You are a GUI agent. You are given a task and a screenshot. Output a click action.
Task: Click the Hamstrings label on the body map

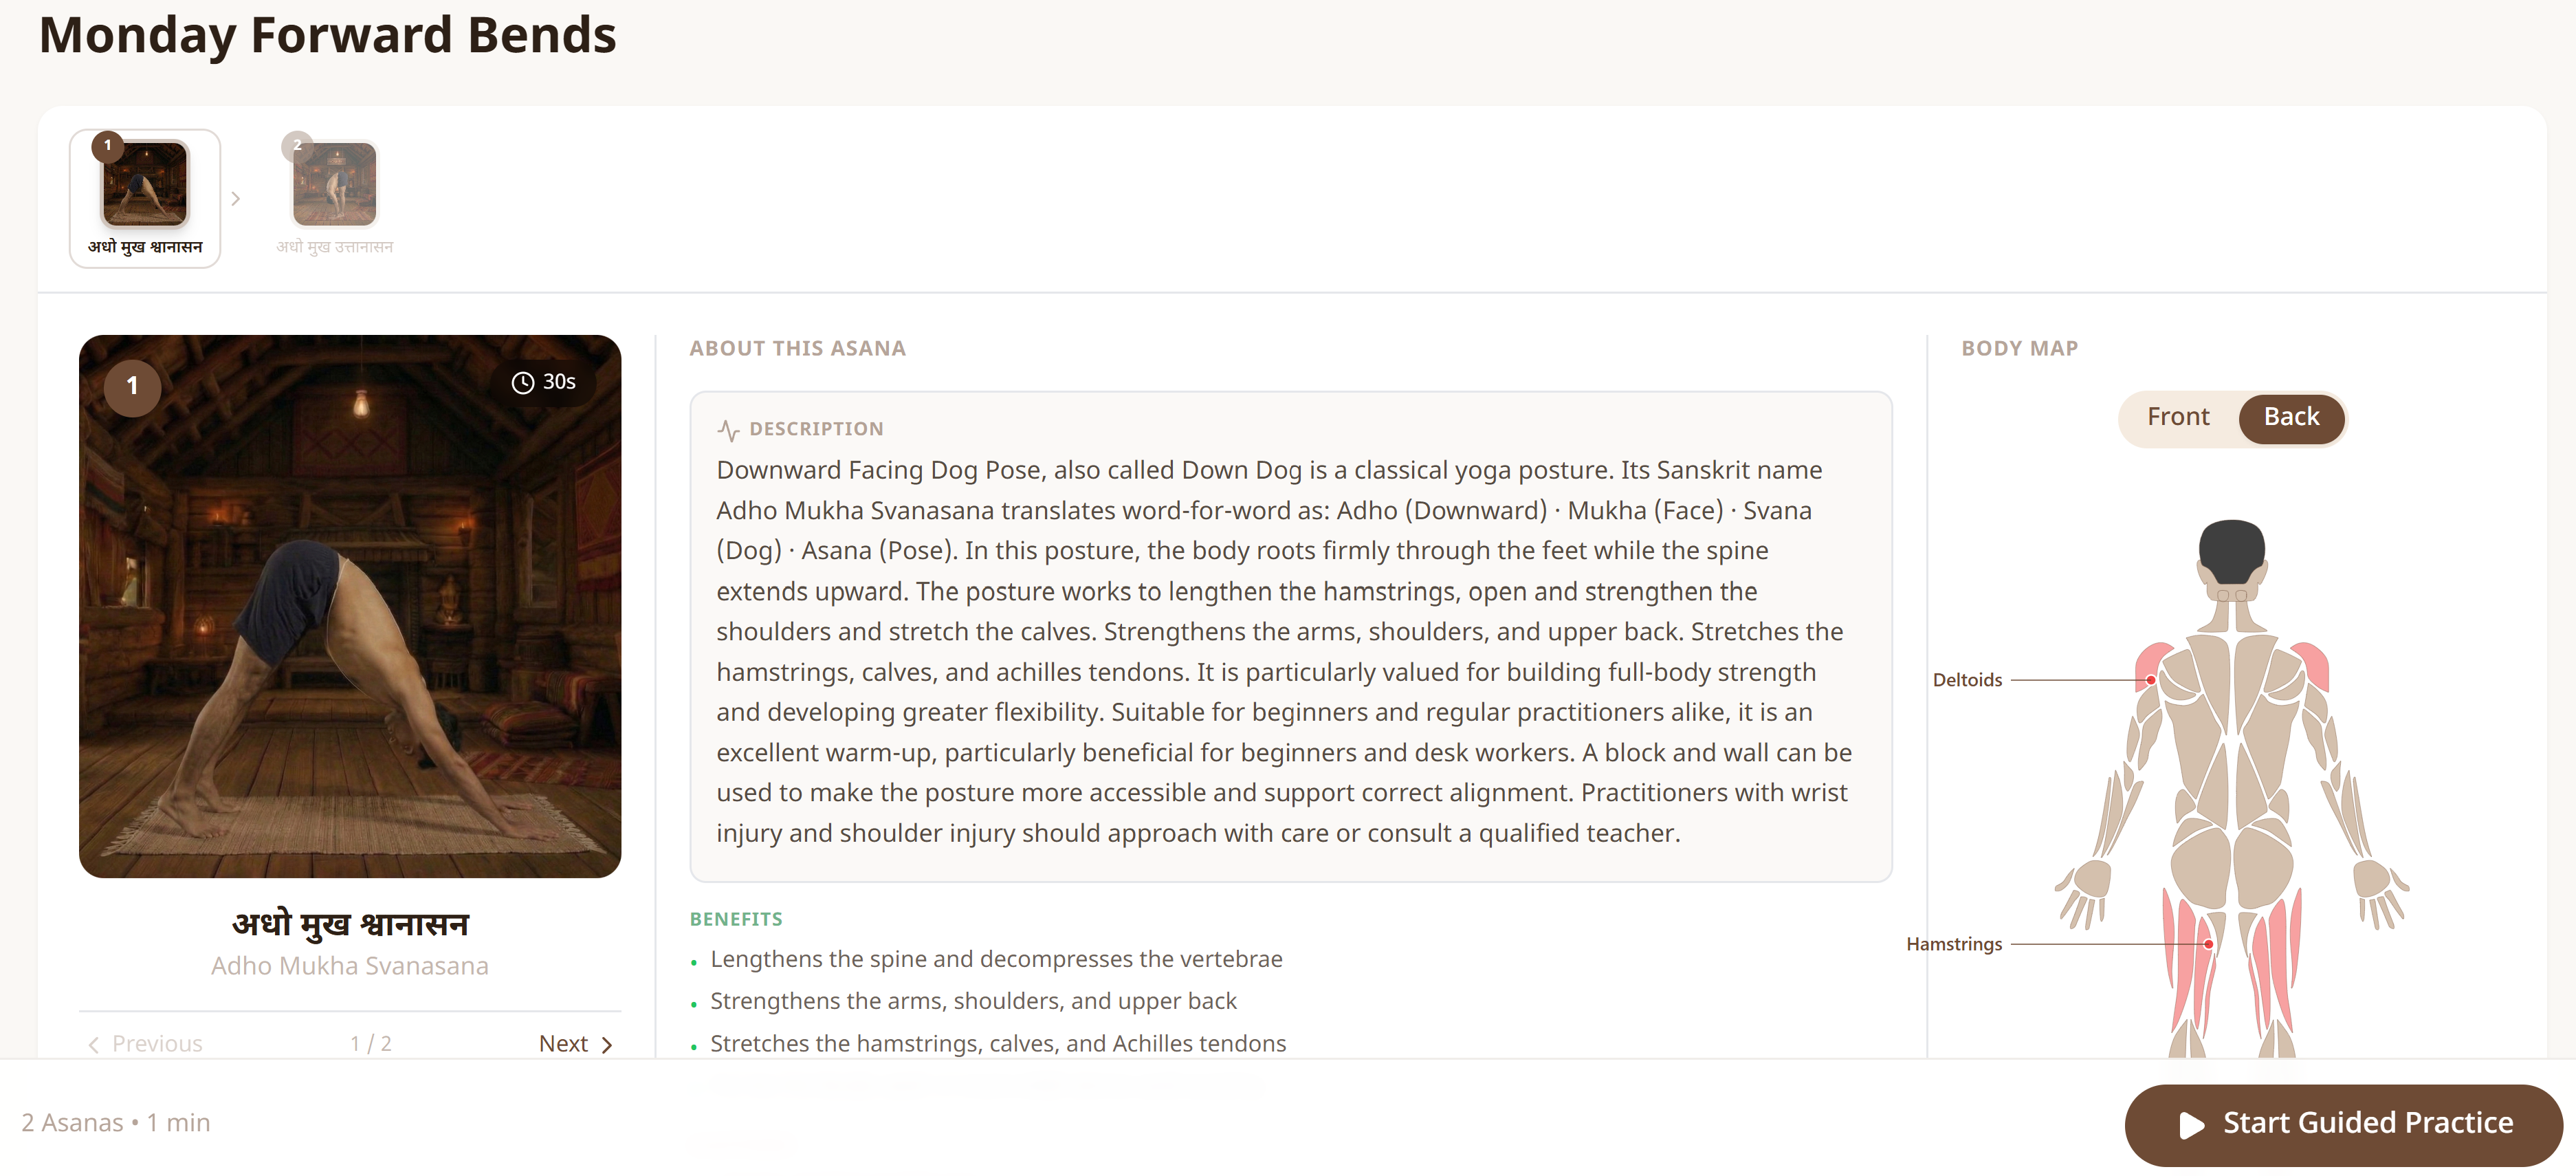click(x=1954, y=944)
